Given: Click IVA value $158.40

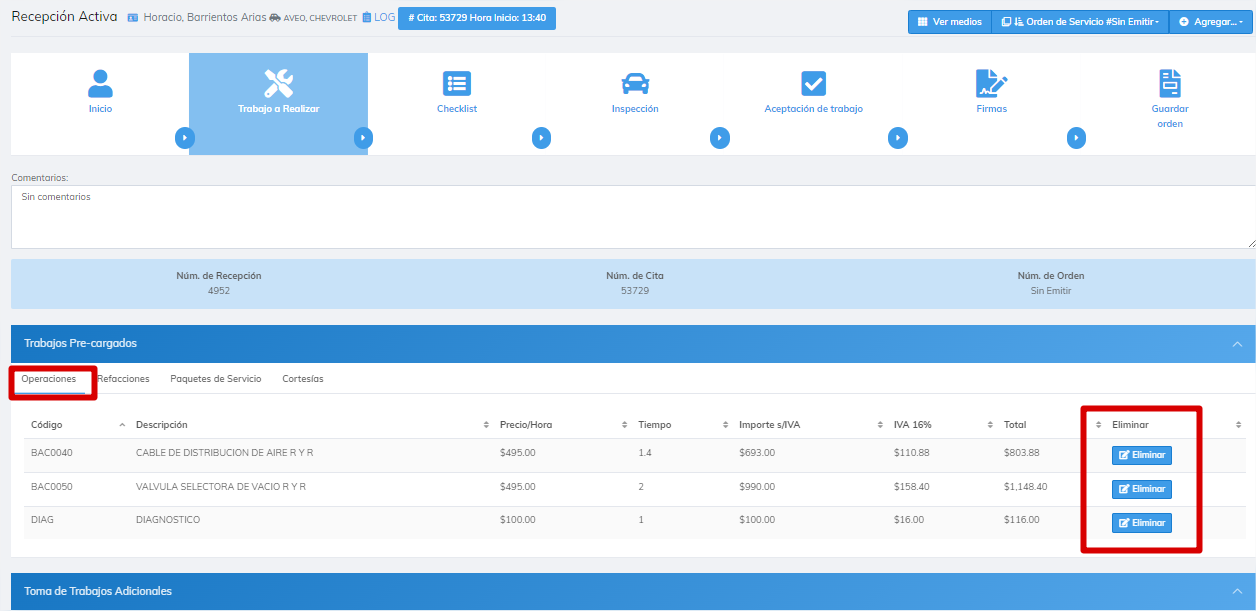Looking at the screenshot, I should [x=911, y=487].
